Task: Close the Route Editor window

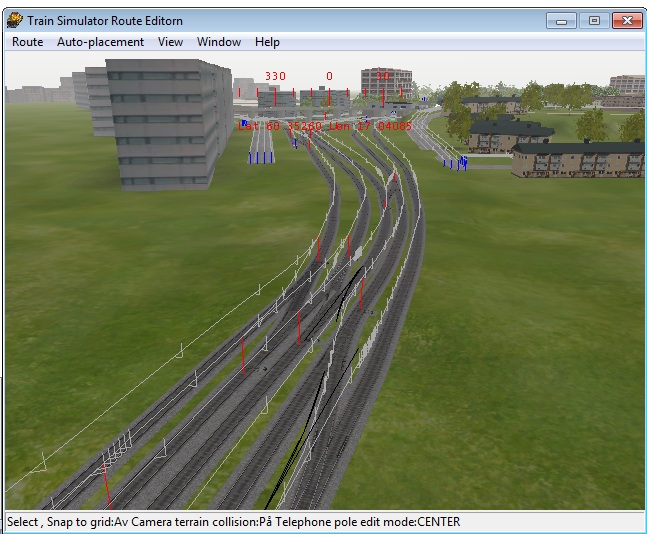Action: (626, 20)
